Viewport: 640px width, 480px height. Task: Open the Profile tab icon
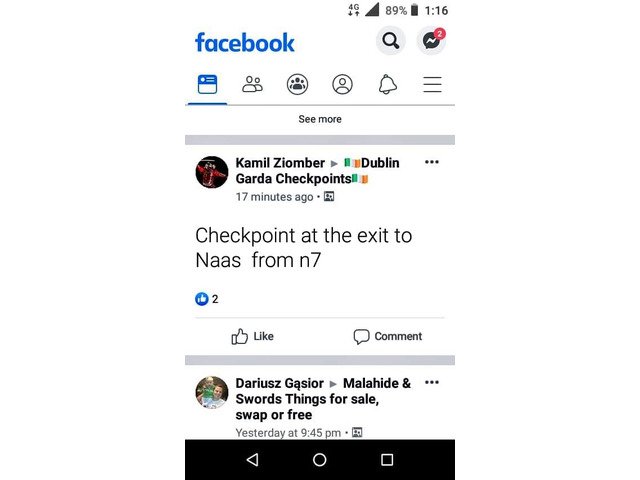[x=342, y=84]
